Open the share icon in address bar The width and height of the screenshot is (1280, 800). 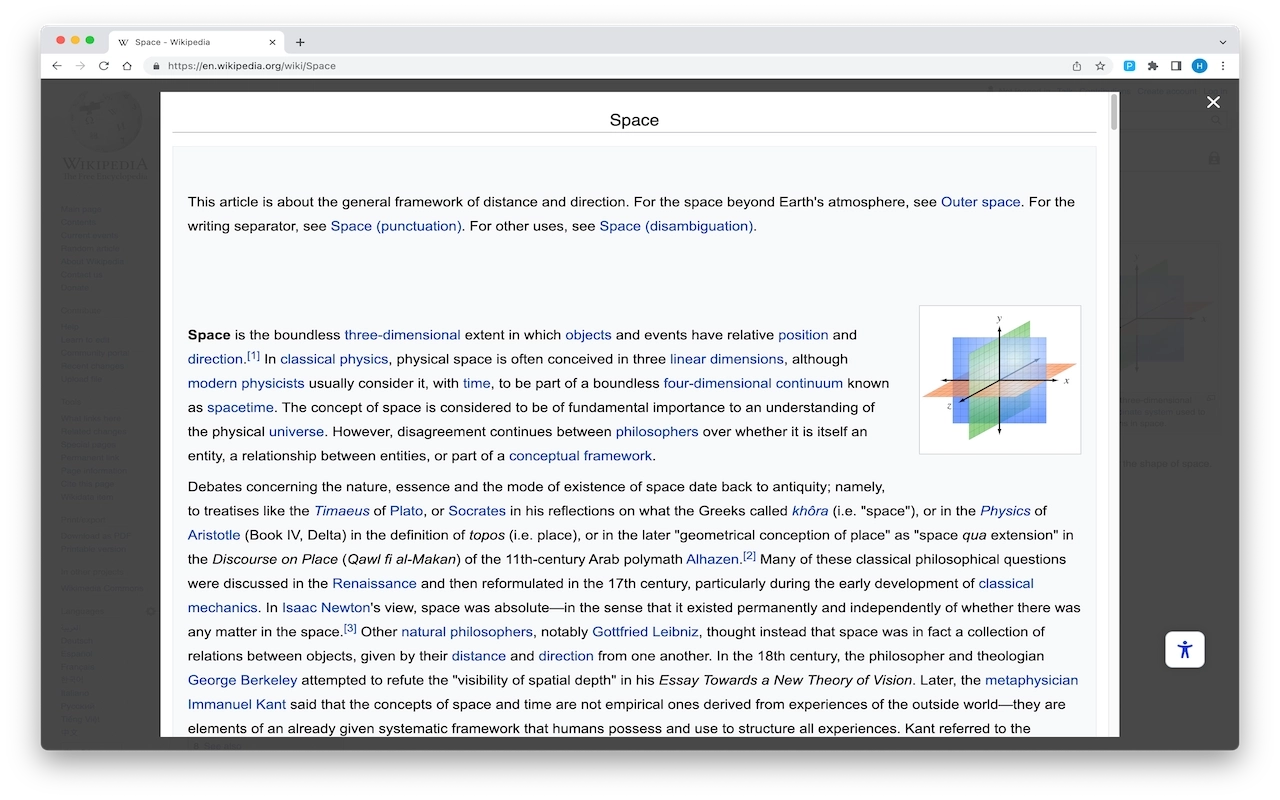pos(1077,66)
